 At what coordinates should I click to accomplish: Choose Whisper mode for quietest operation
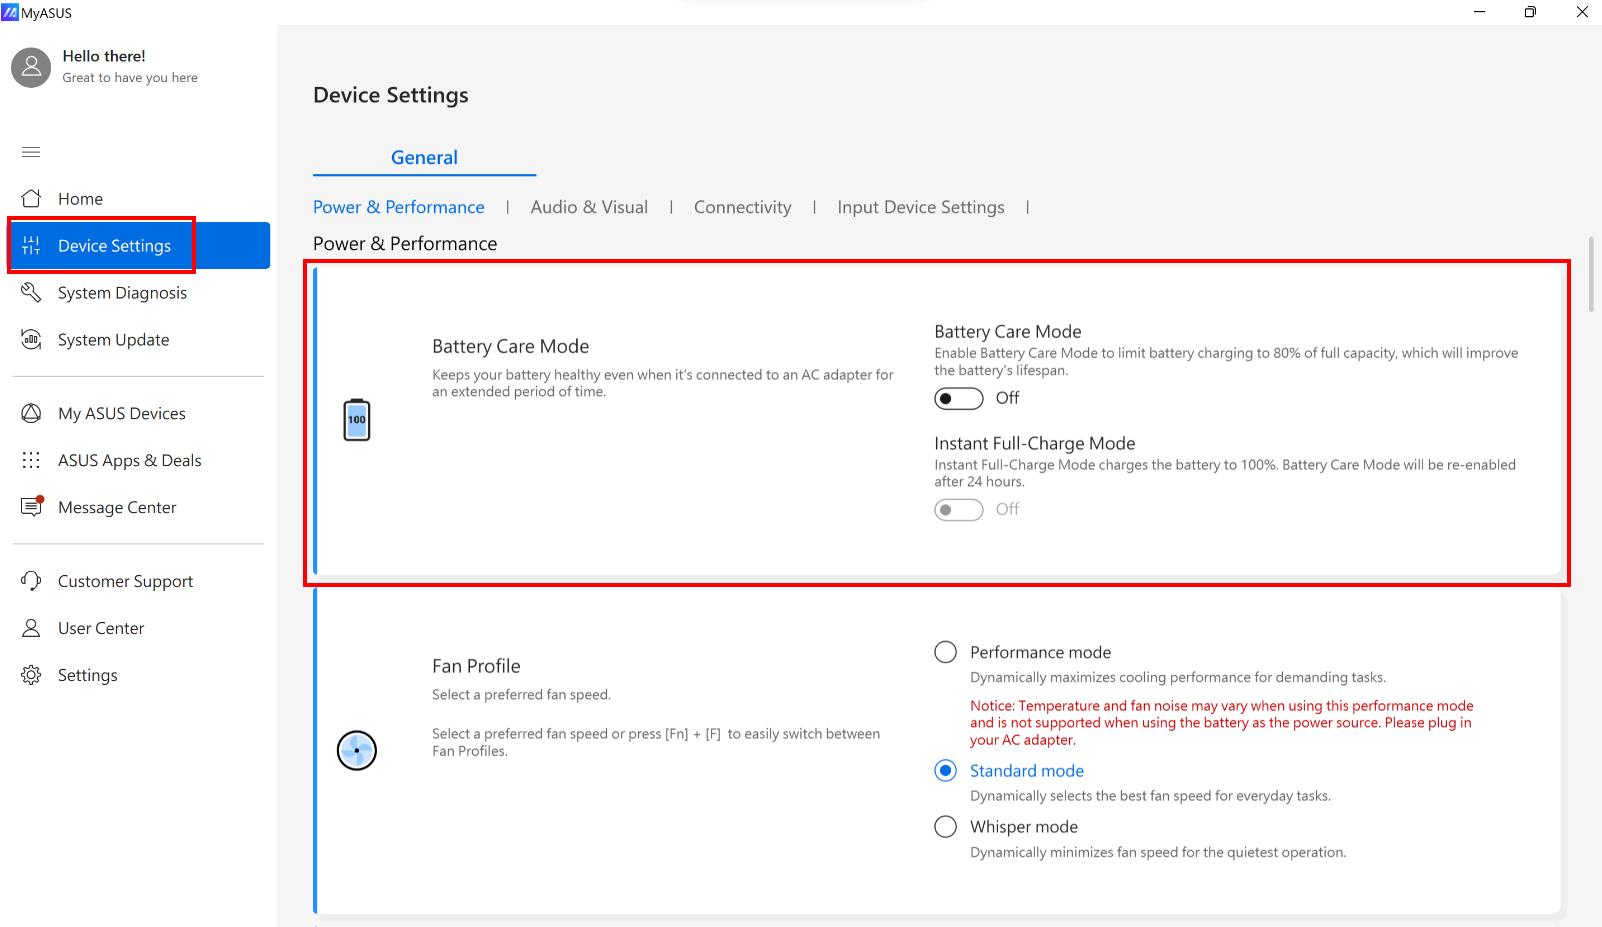(945, 826)
